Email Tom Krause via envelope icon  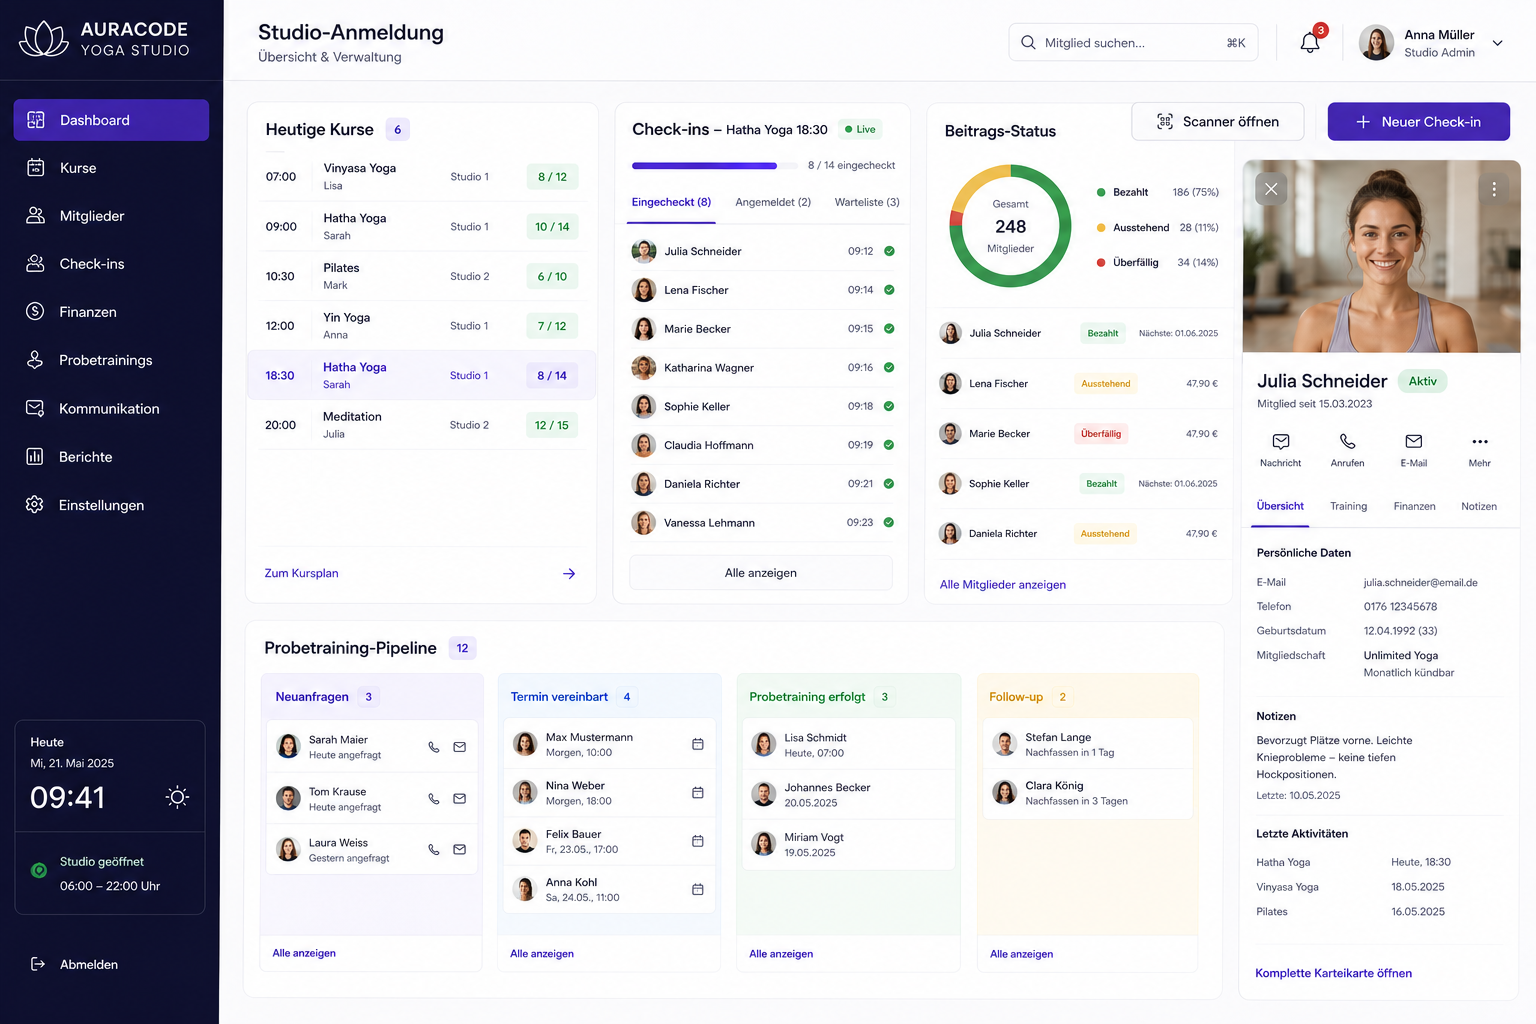[x=460, y=799]
